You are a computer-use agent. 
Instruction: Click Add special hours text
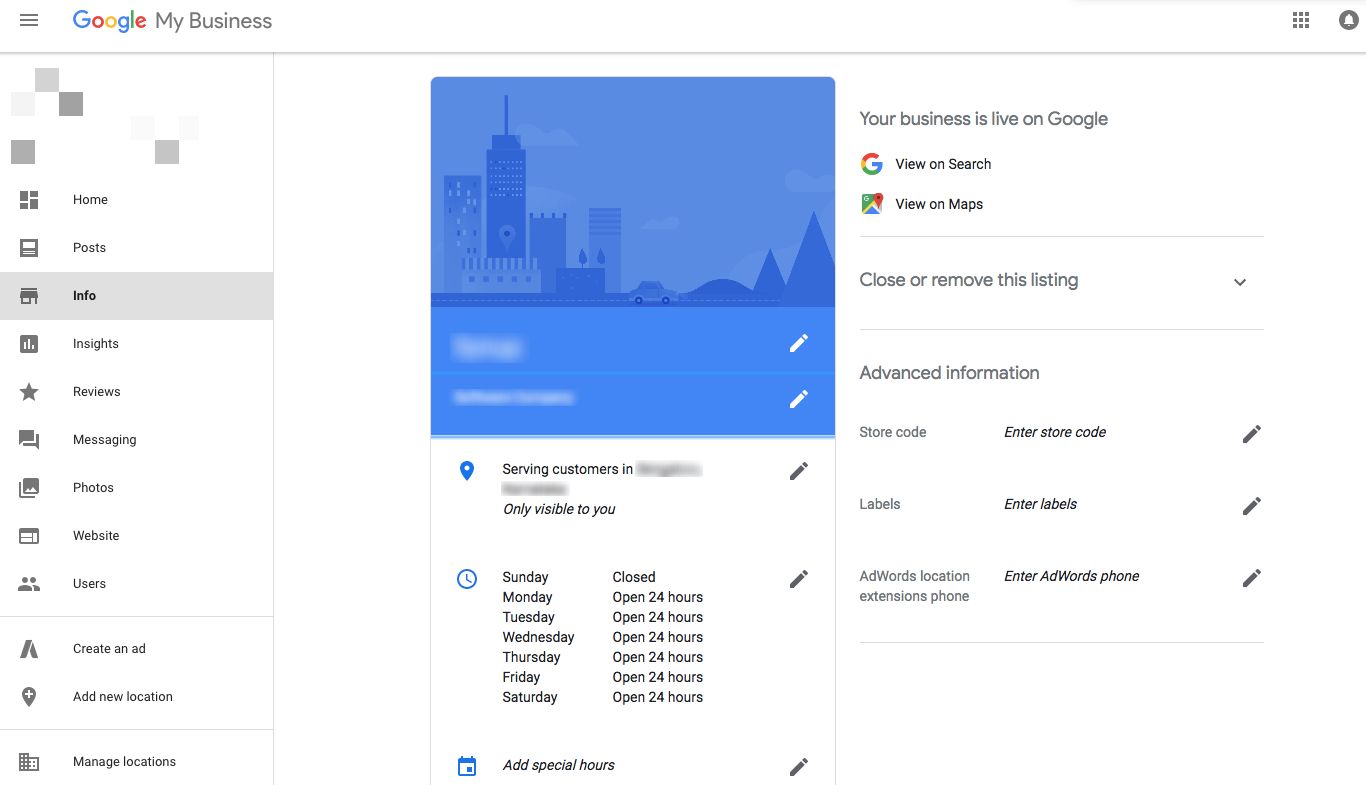(x=558, y=765)
